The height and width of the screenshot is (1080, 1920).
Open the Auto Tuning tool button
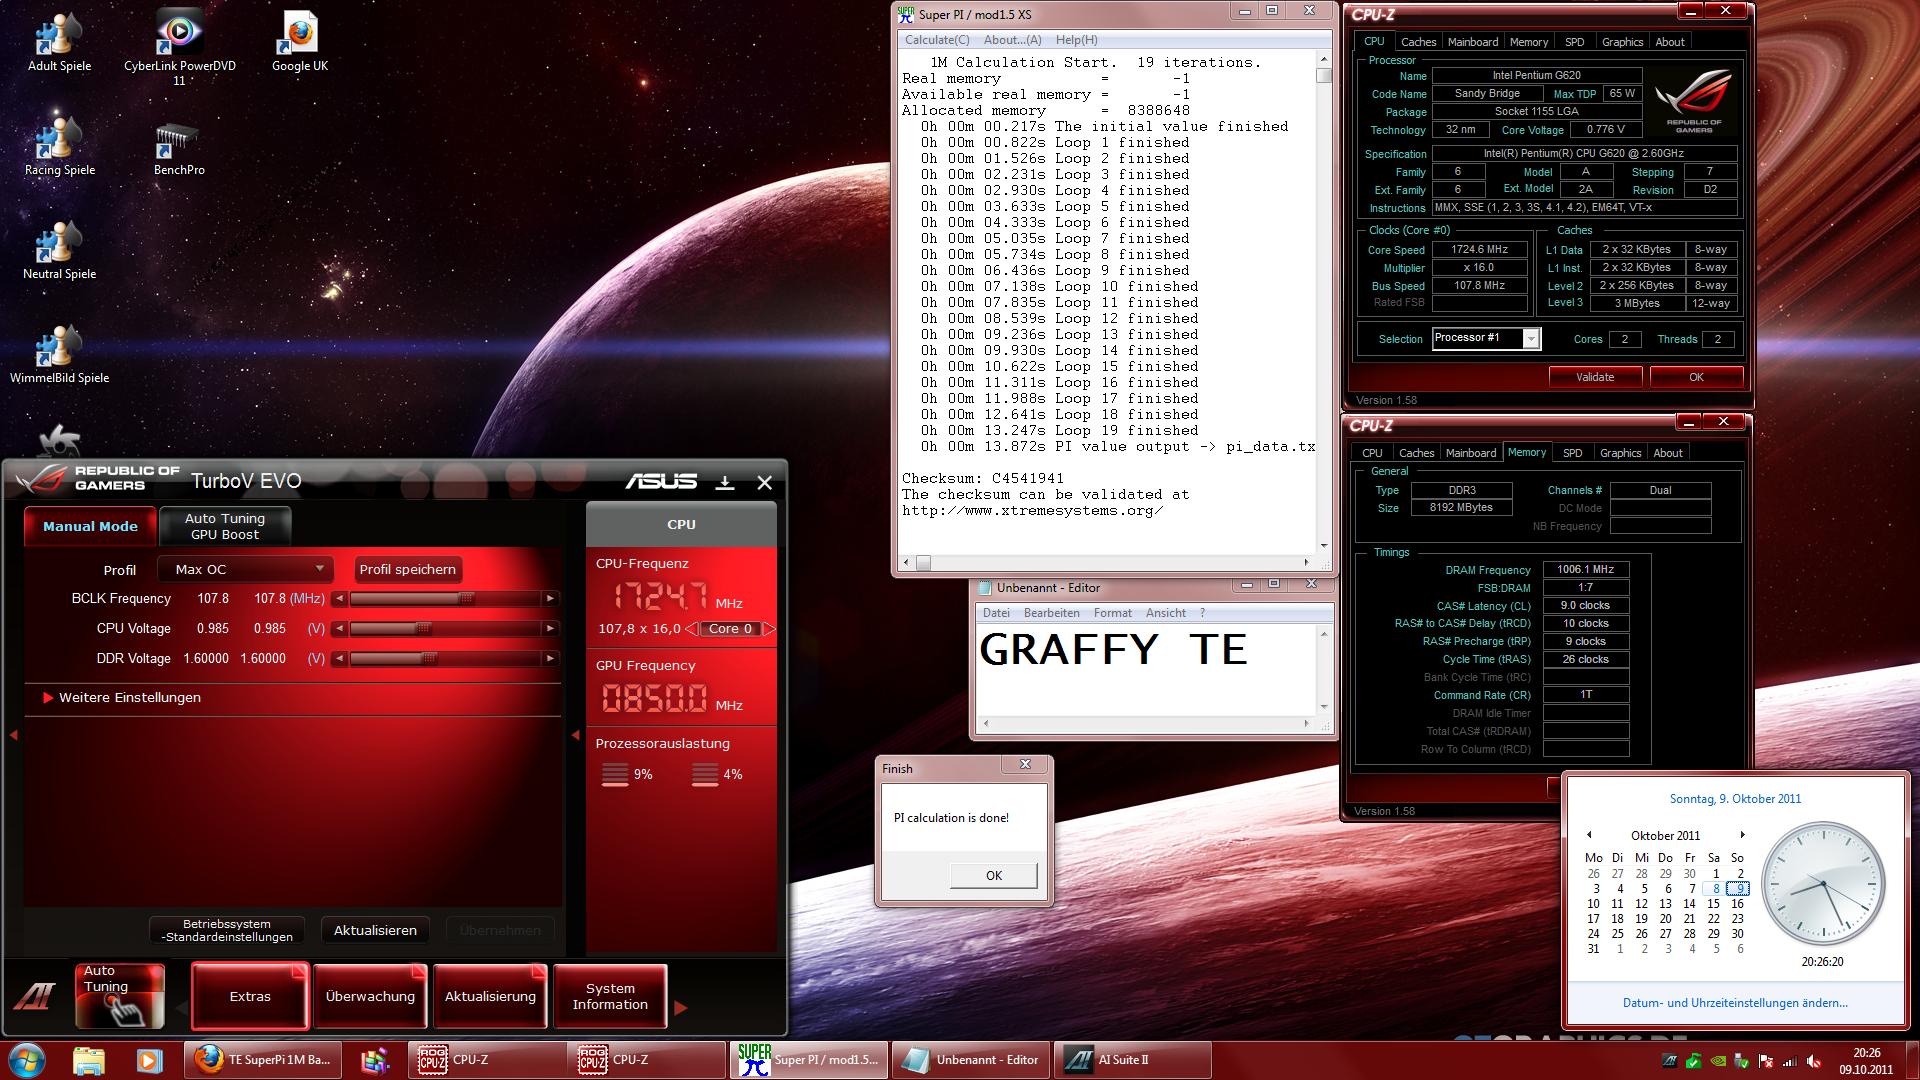(x=120, y=996)
